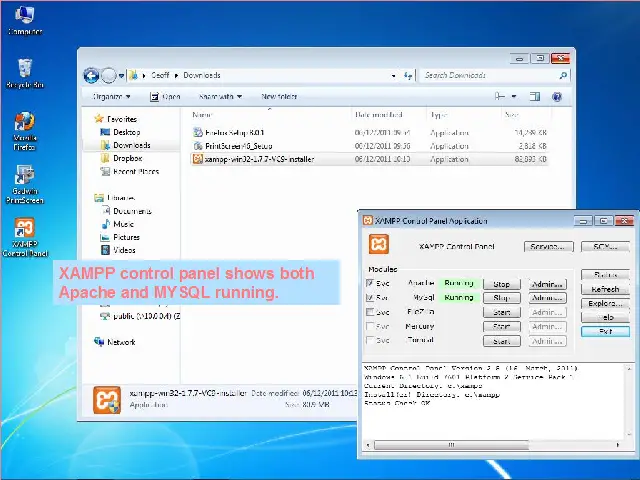Screen dimensions: 640x480
Task: Click the forward navigation arrow in explorer
Action: tap(108, 75)
